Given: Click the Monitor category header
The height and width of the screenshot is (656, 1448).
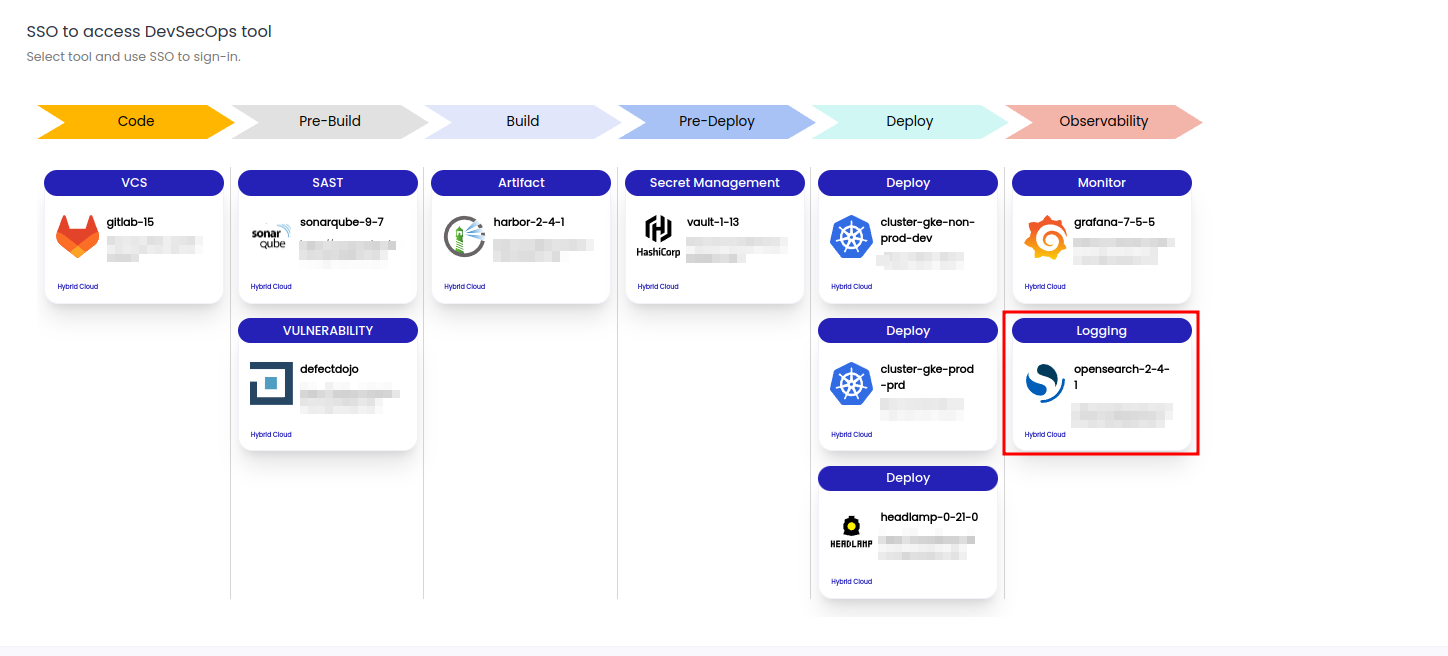Looking at the screenshot, I should pyautogui.click(x=1102, y=183).
